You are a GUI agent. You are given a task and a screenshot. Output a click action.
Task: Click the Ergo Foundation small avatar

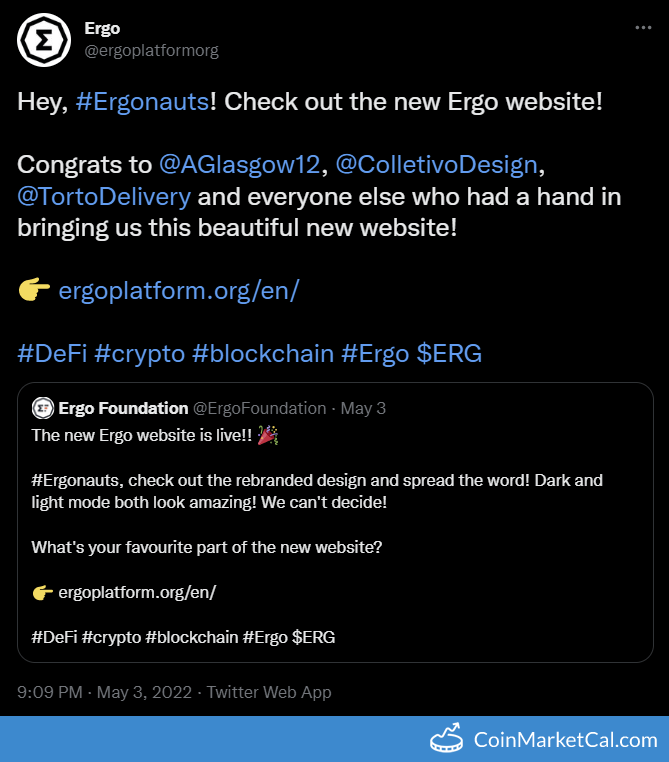pyautogui.click(x=43, y=408)
